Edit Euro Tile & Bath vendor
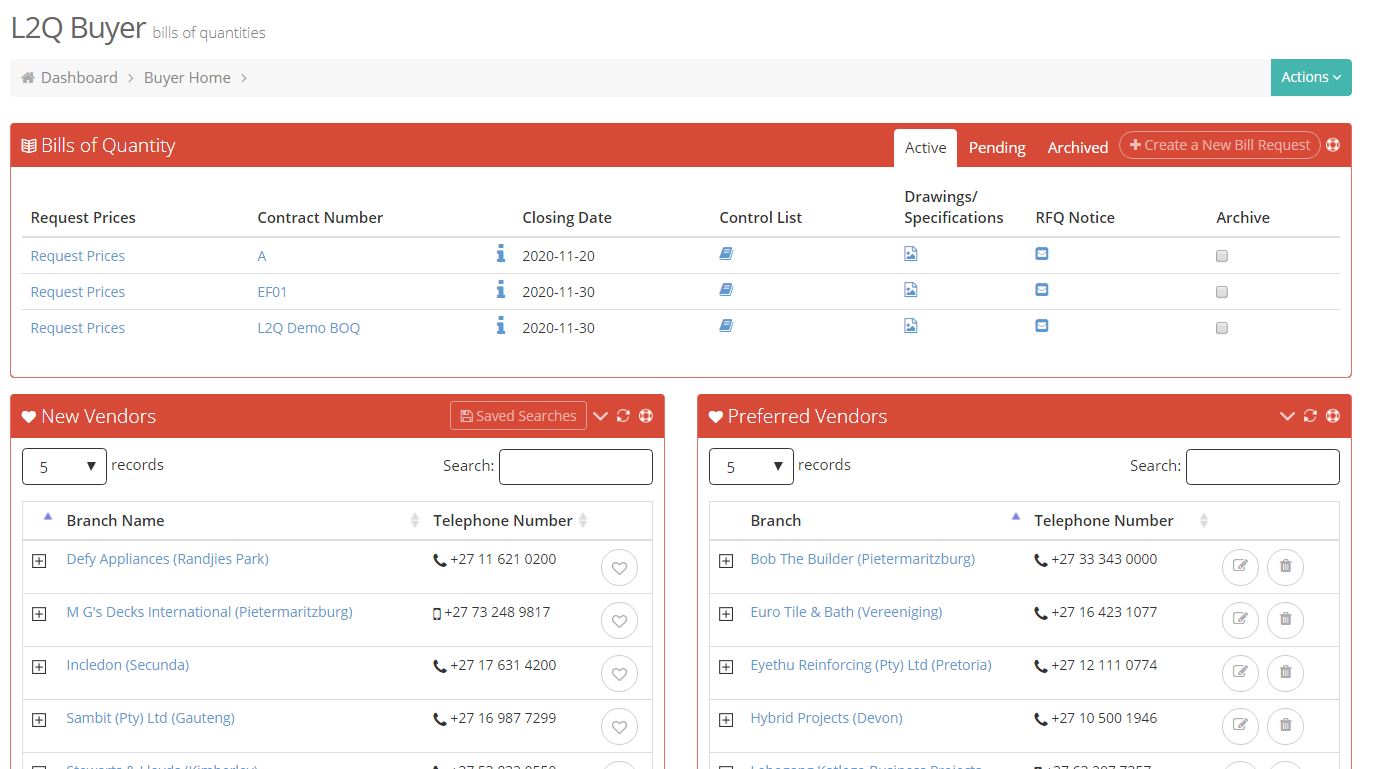The width and height of the screenshot is (1374, 769). tap(1241, 620)
